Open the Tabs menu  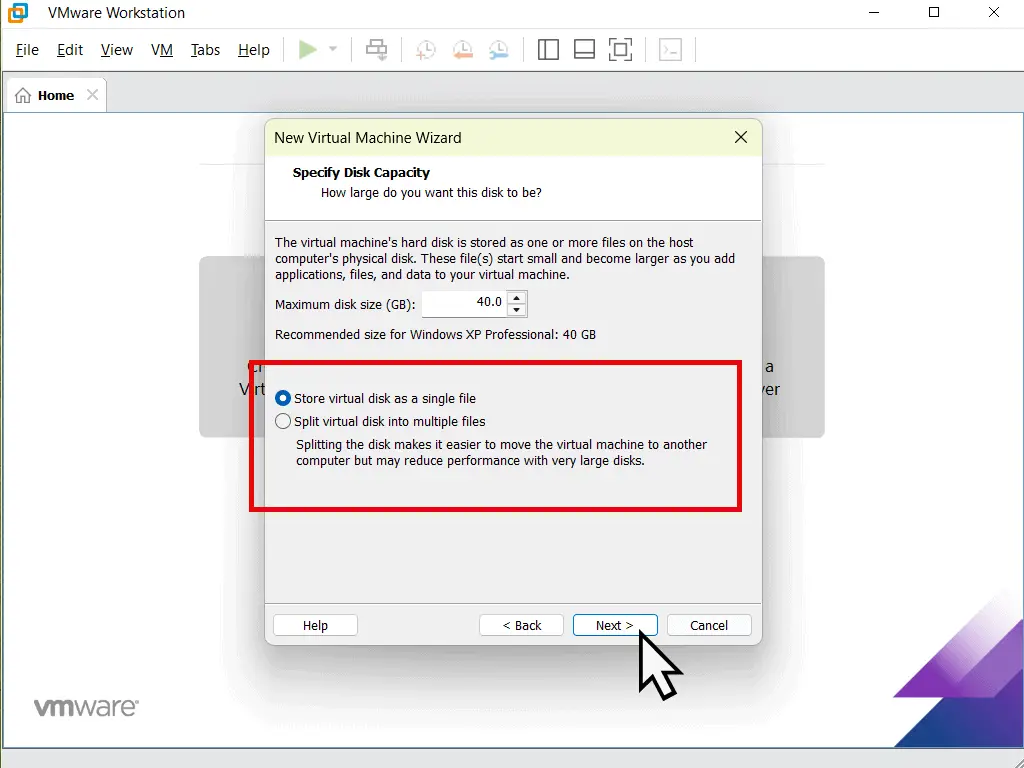point(205,50)
